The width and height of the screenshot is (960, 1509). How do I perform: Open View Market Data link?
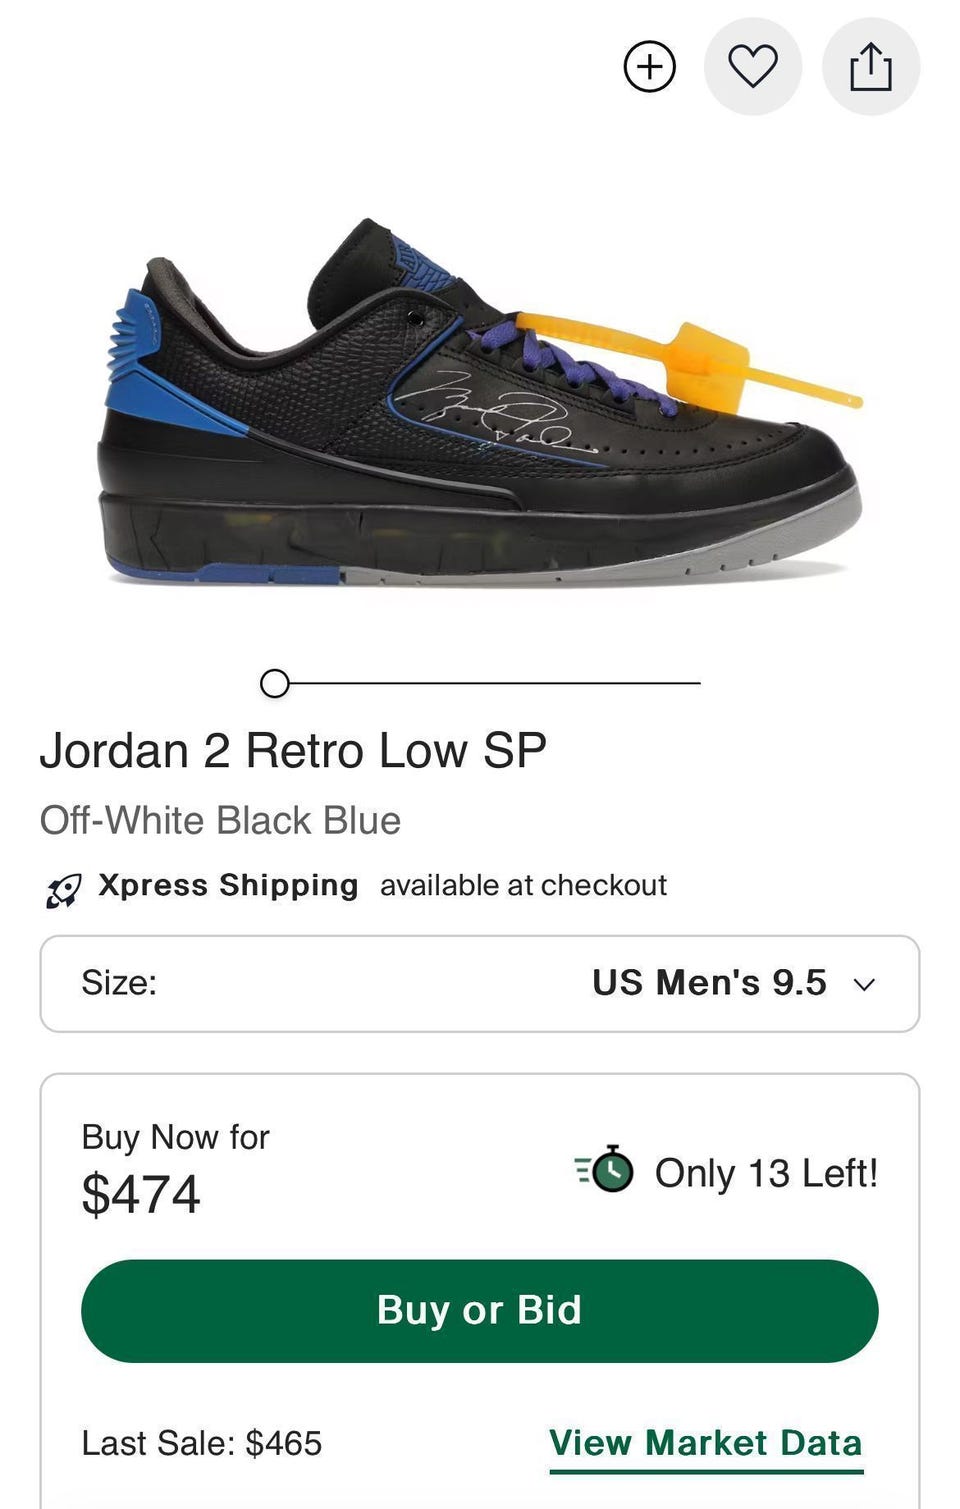[706, 1445]
